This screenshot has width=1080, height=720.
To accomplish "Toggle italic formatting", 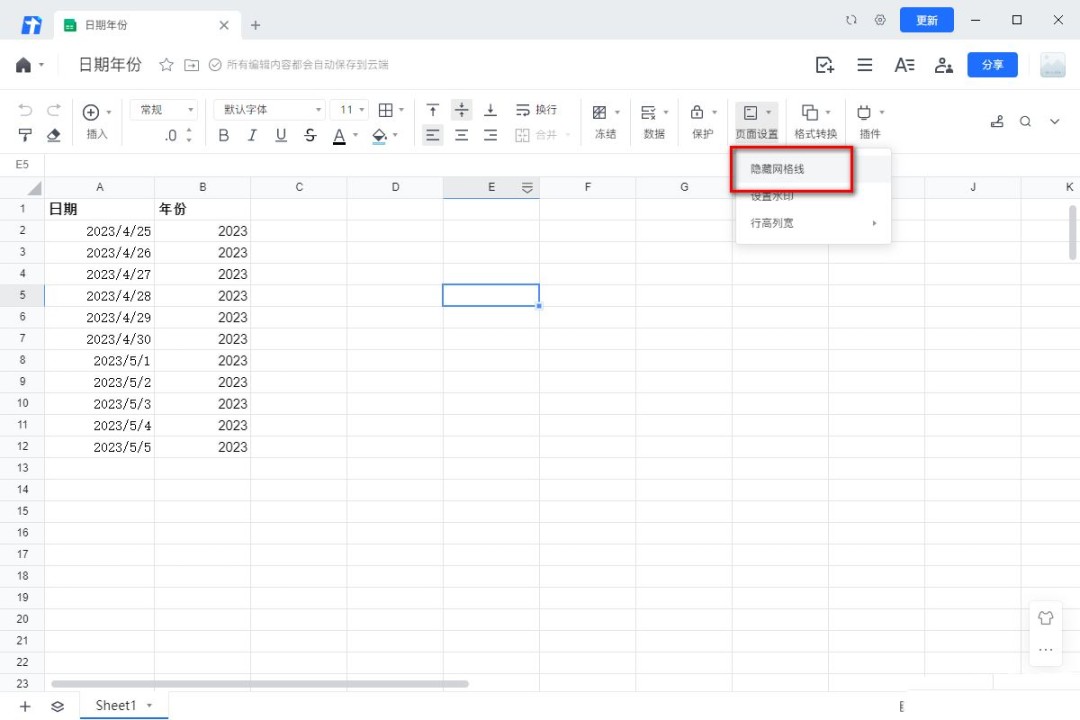I will pos(252,135).
